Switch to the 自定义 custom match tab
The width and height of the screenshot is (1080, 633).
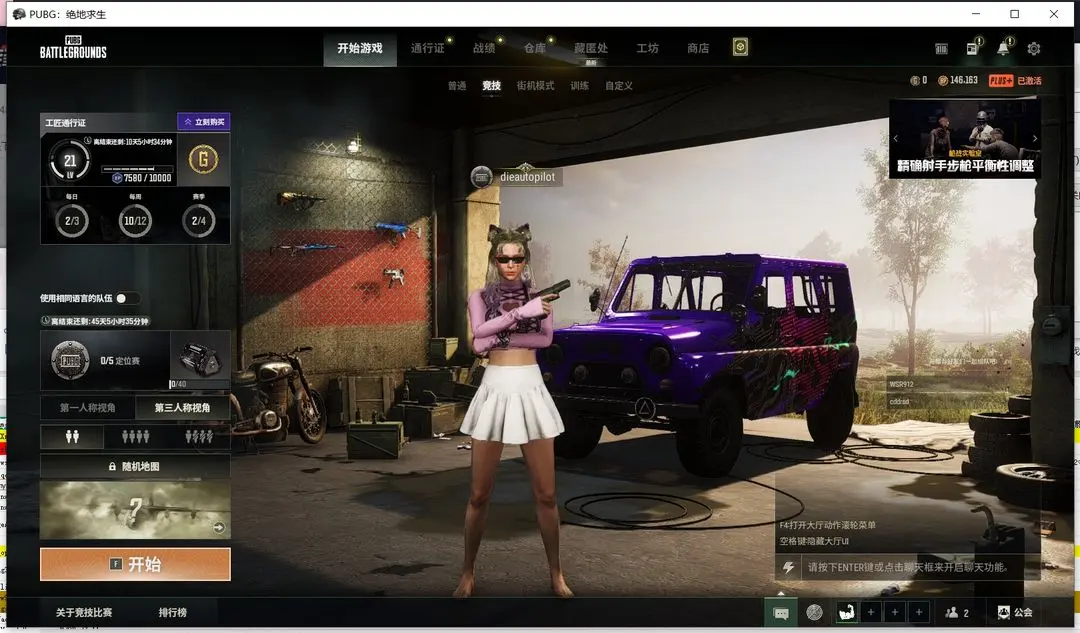coord(619,85)
